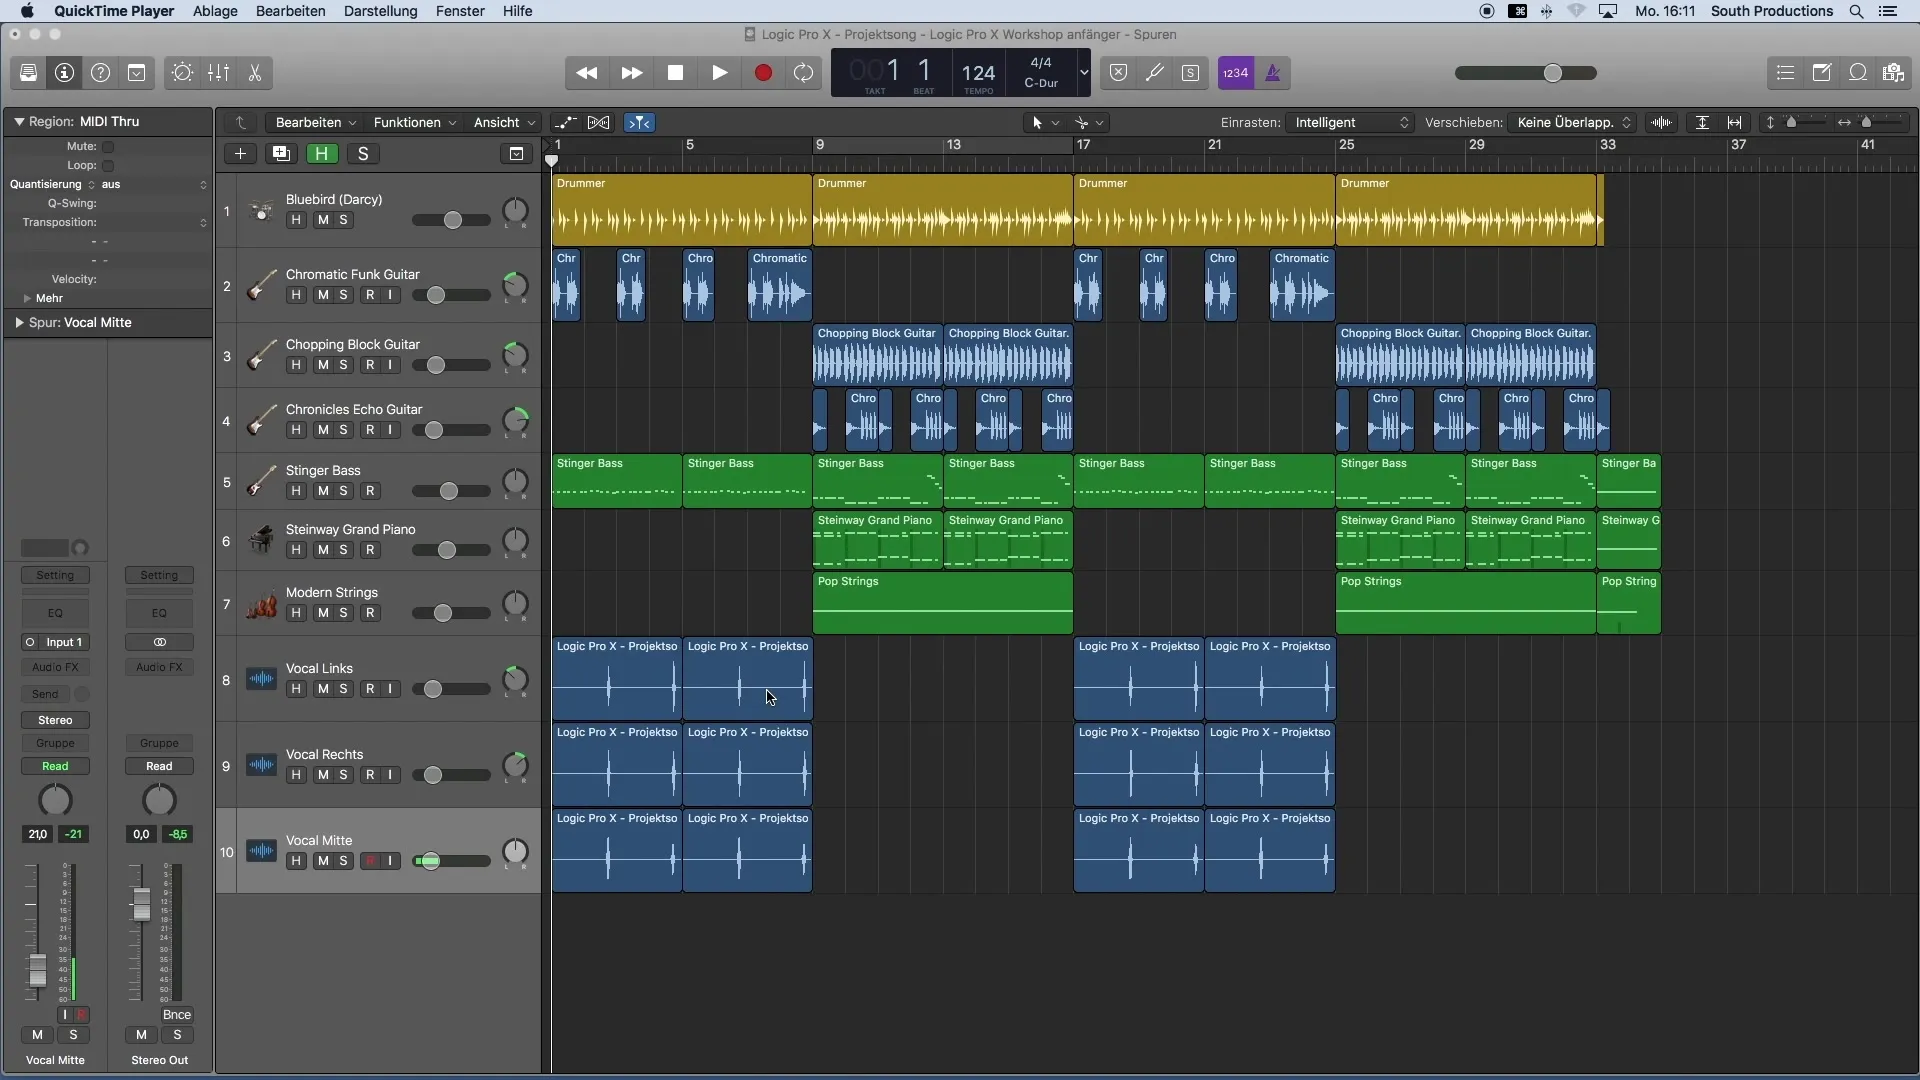Click the Bearbeiten menu item
This screenshot has height=1080, width=1920.
tap(290, 11)
